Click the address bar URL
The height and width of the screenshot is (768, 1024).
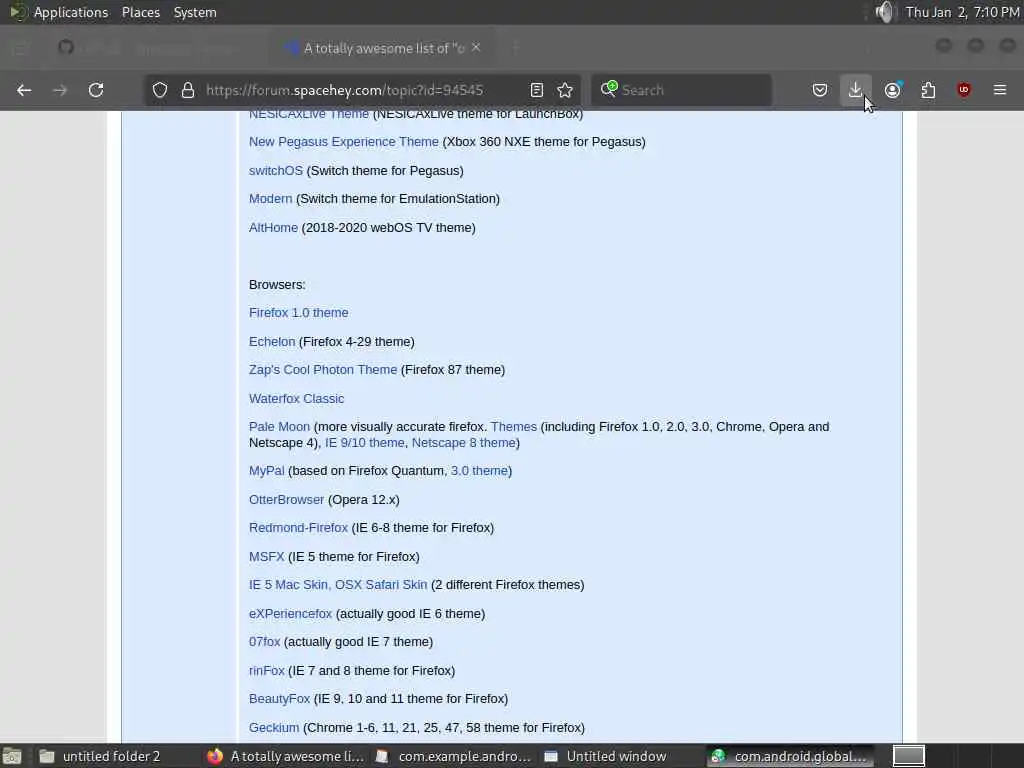[x=345, y=90]
